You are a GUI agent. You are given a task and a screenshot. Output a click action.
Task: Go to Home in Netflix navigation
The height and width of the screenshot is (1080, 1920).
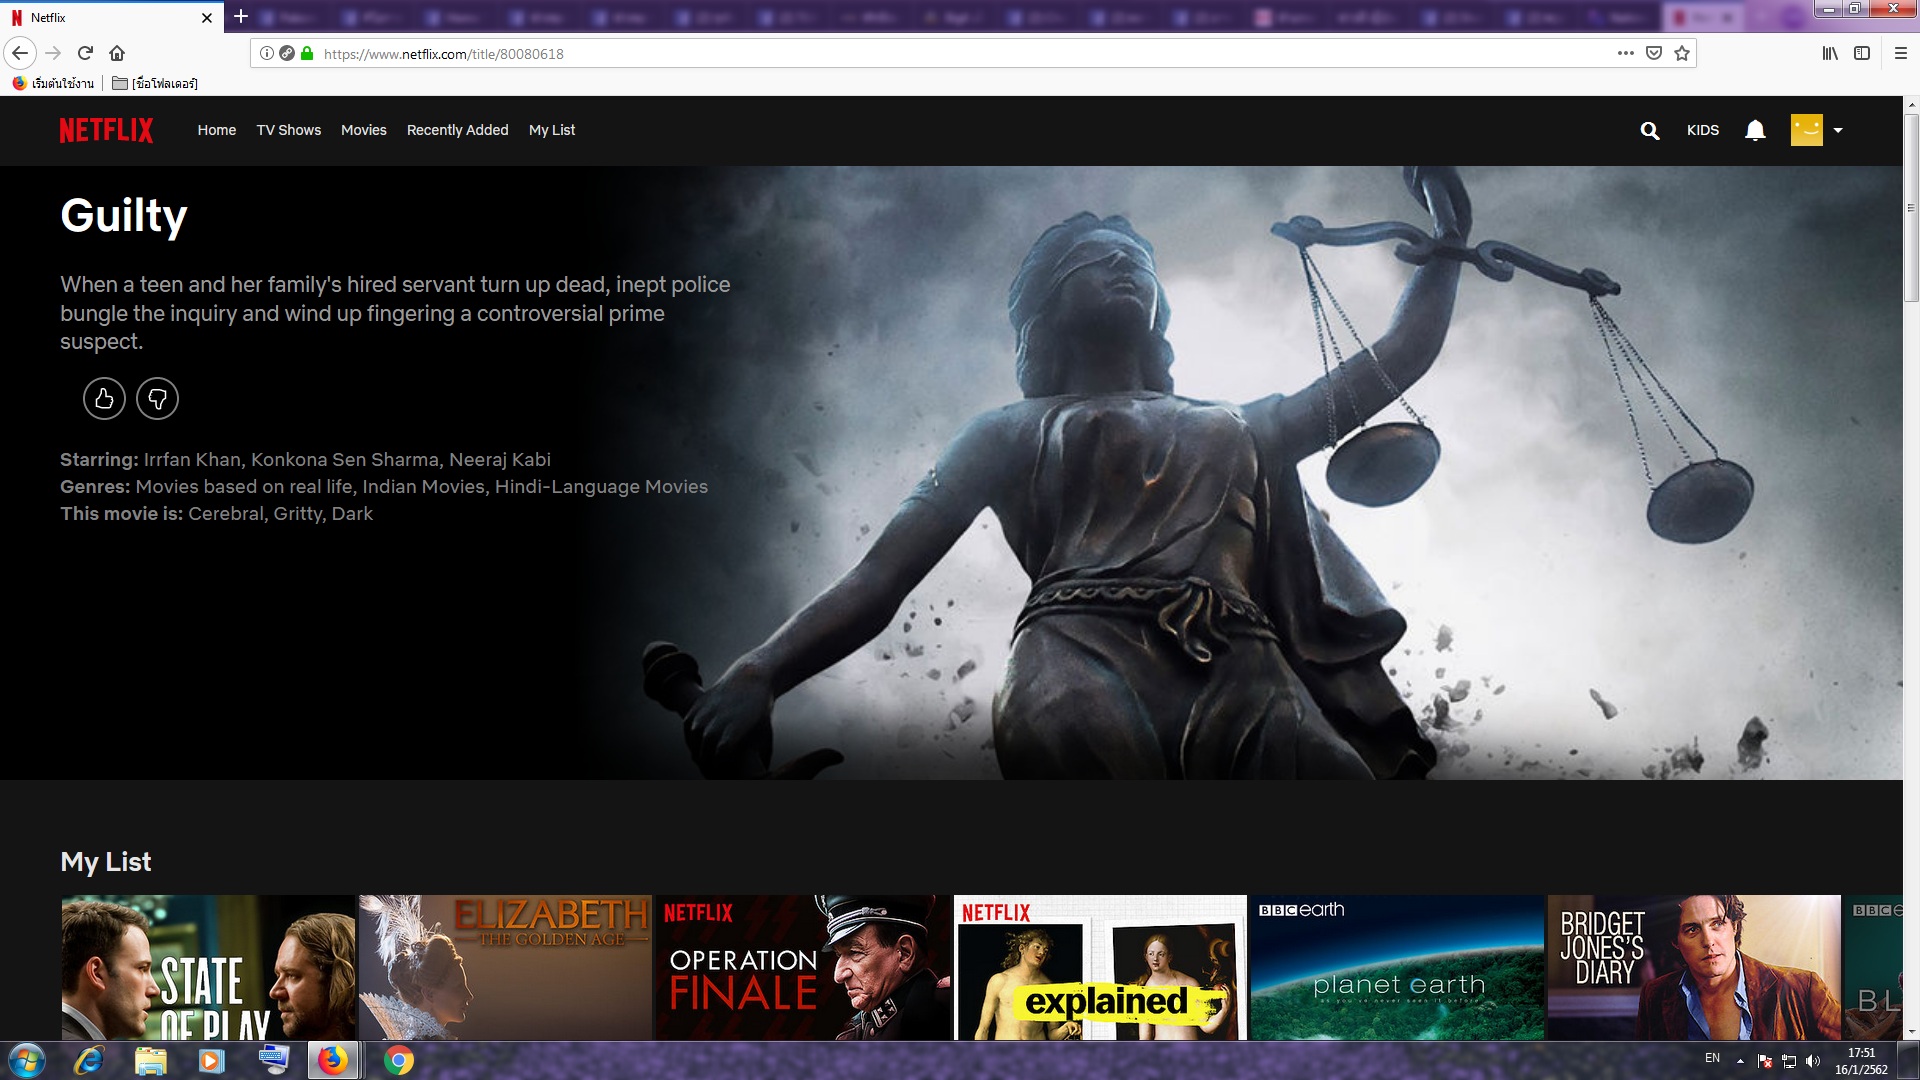pyautogui.click(x=217, y=130)
